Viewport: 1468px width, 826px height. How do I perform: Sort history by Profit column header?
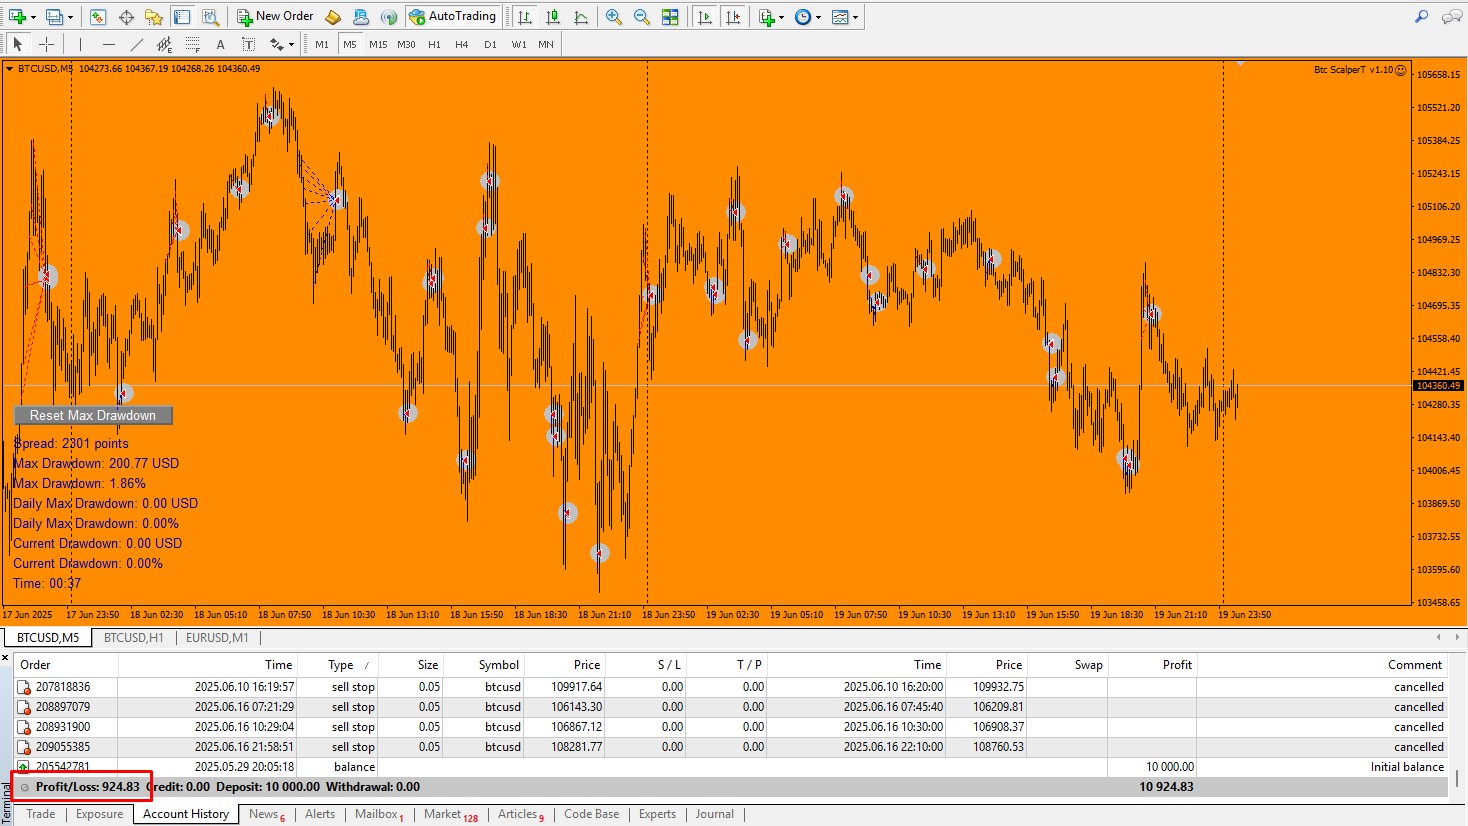(x=1176, y=665)
